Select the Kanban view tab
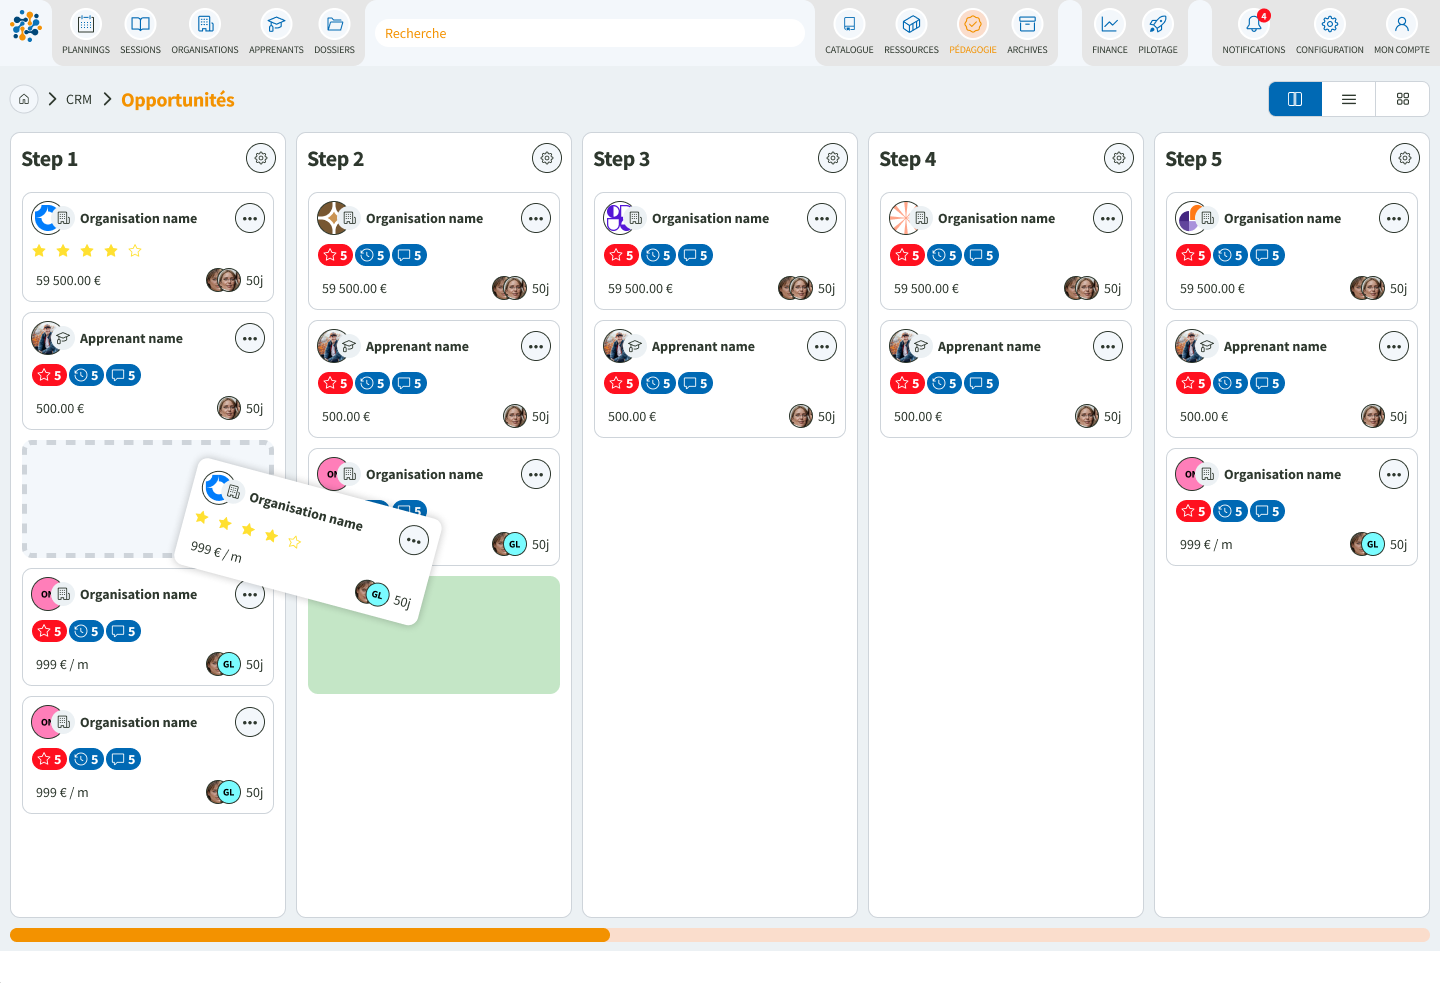Viewport: 1440px width, 983px height. (1294, 98)
